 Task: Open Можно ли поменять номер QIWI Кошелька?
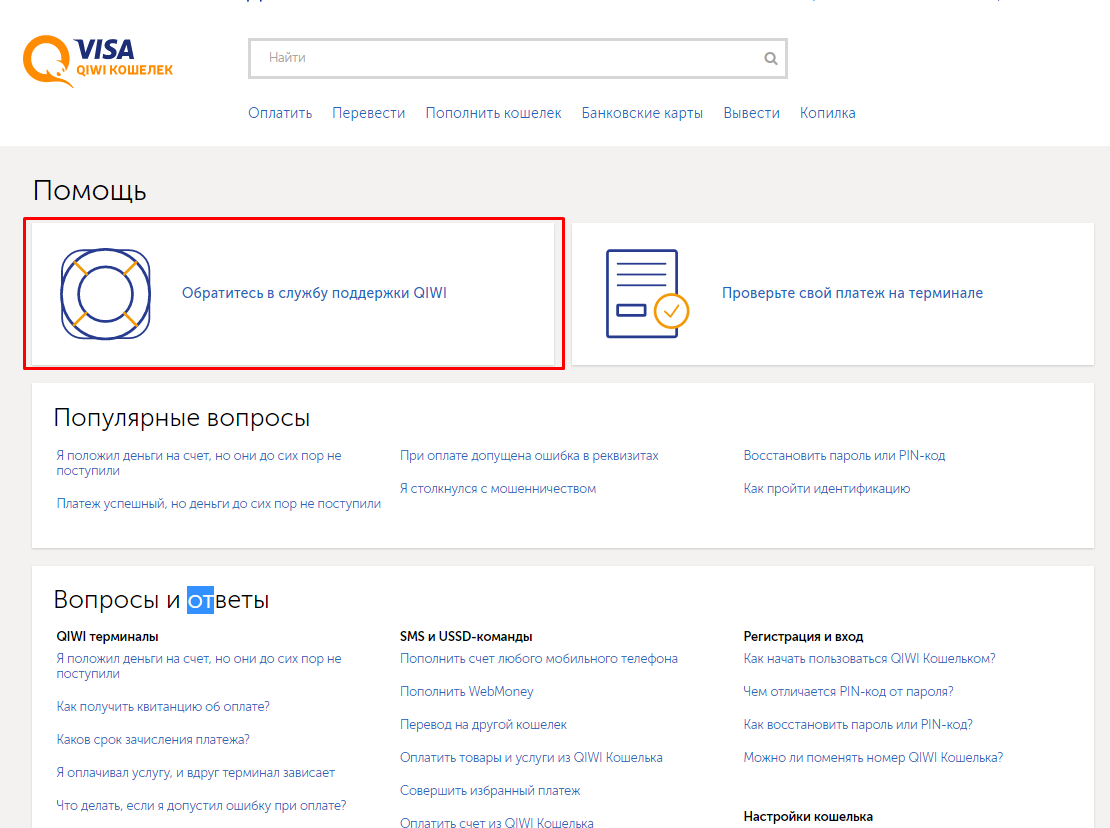873,757
